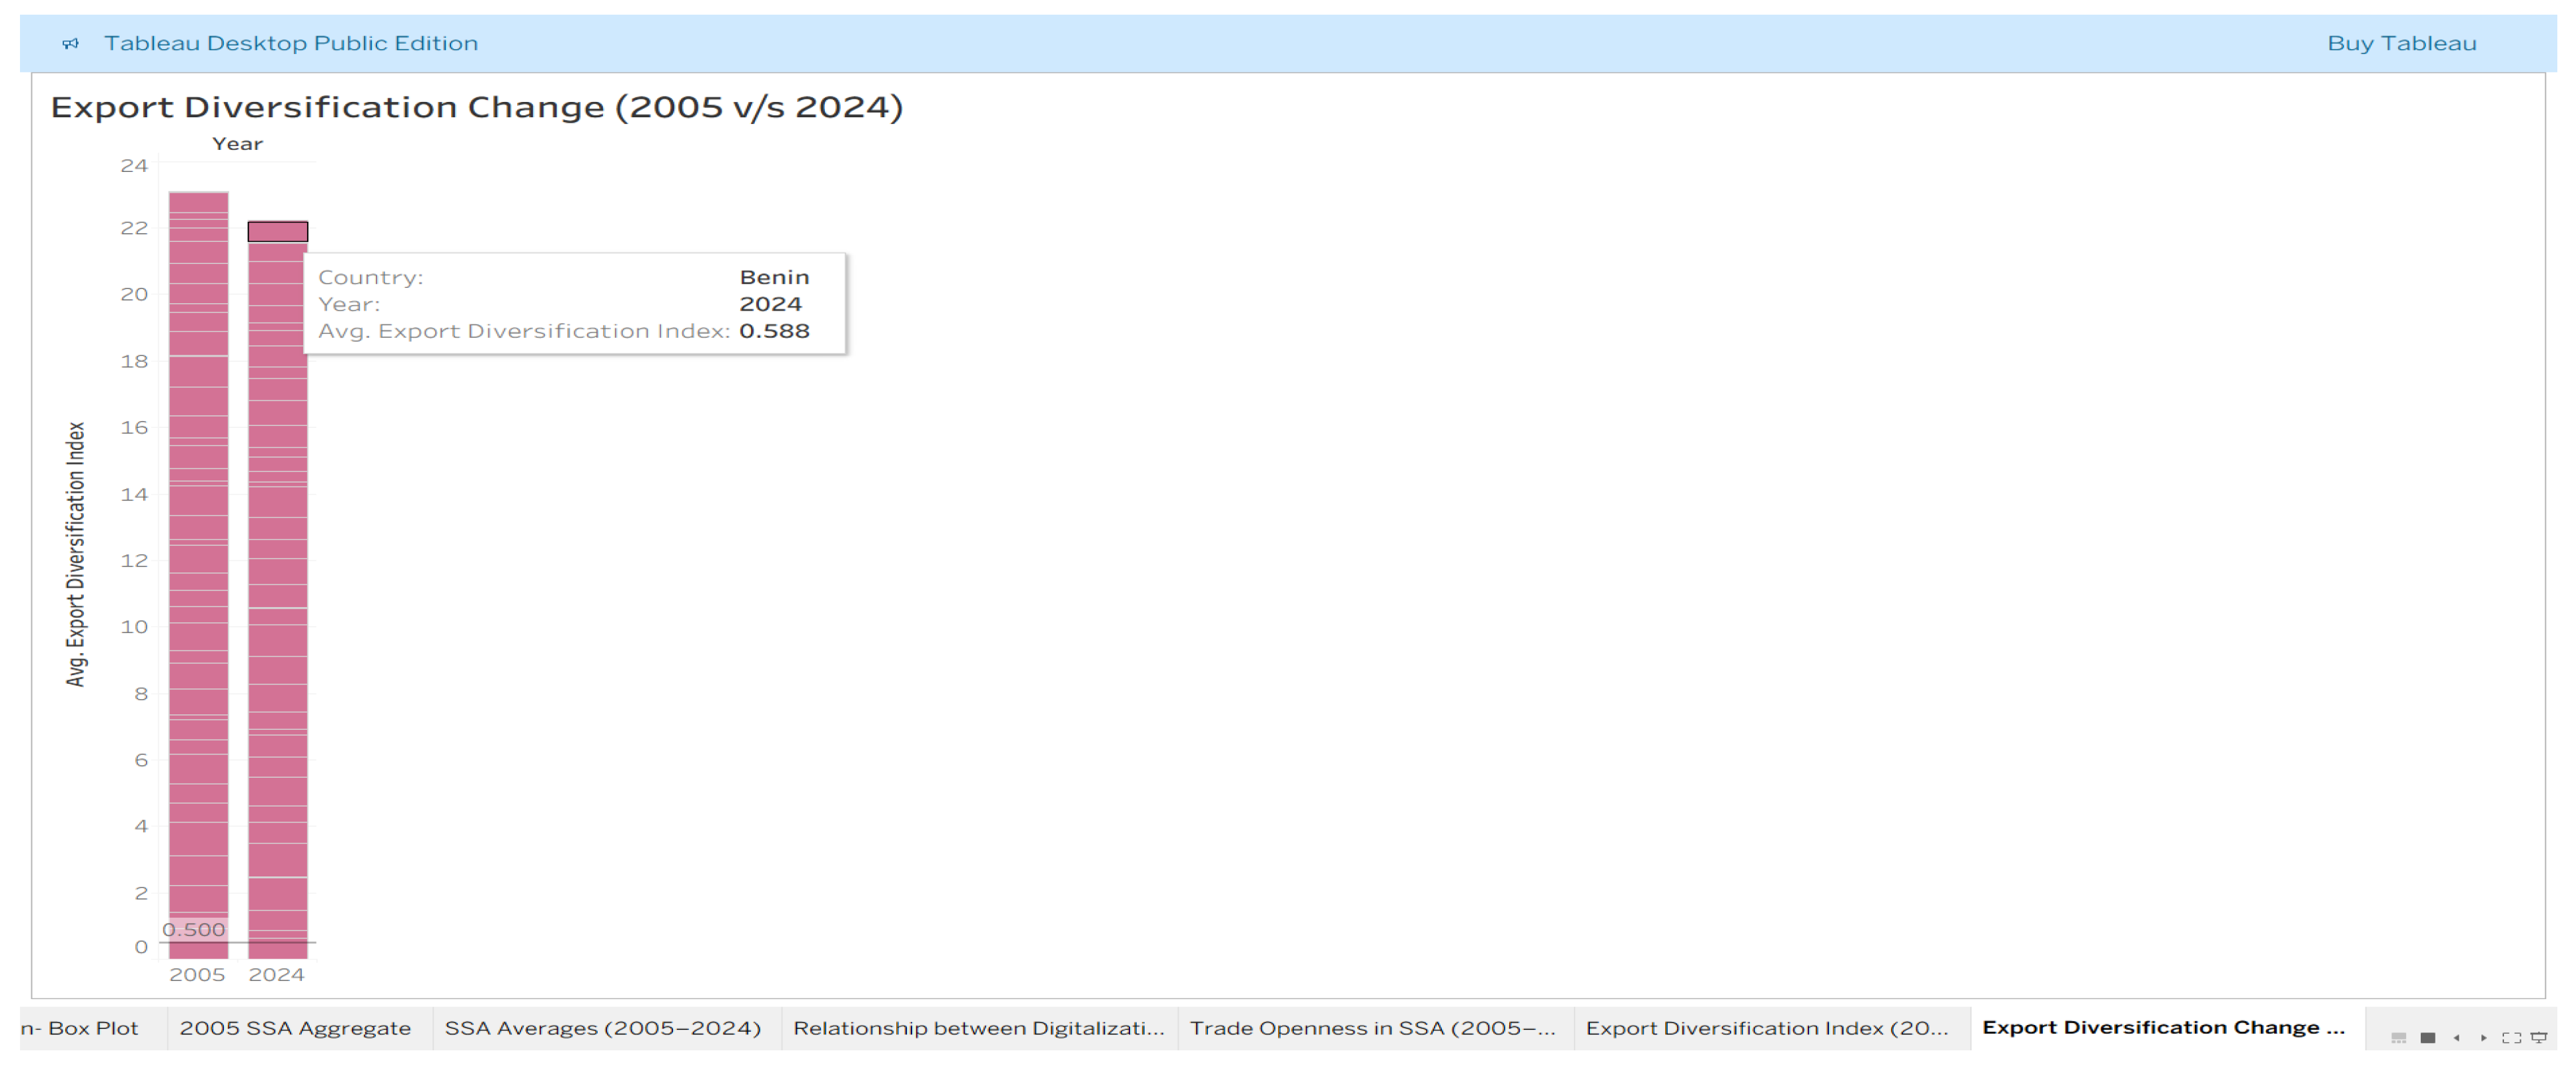Open the sheet thumbnail view icon

[2400, 1038]
